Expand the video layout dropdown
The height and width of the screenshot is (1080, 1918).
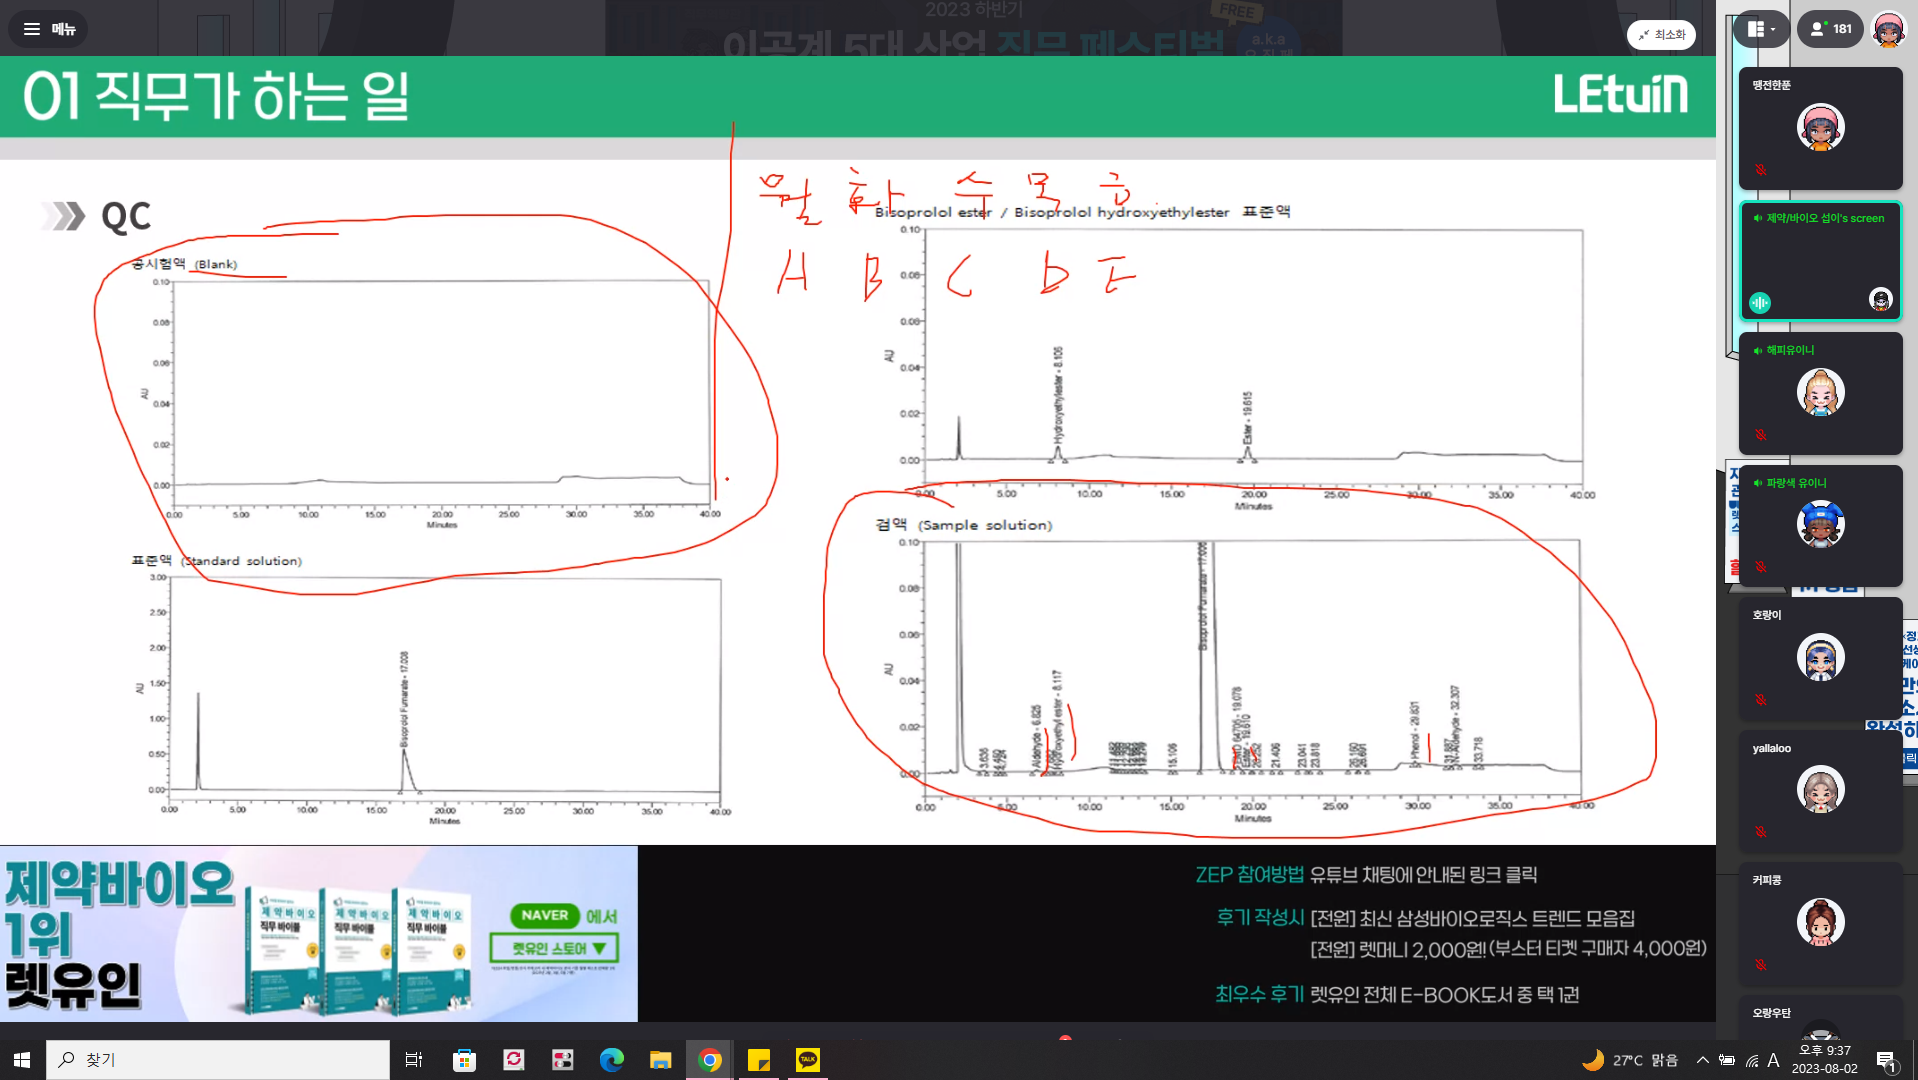point(1761,29)
